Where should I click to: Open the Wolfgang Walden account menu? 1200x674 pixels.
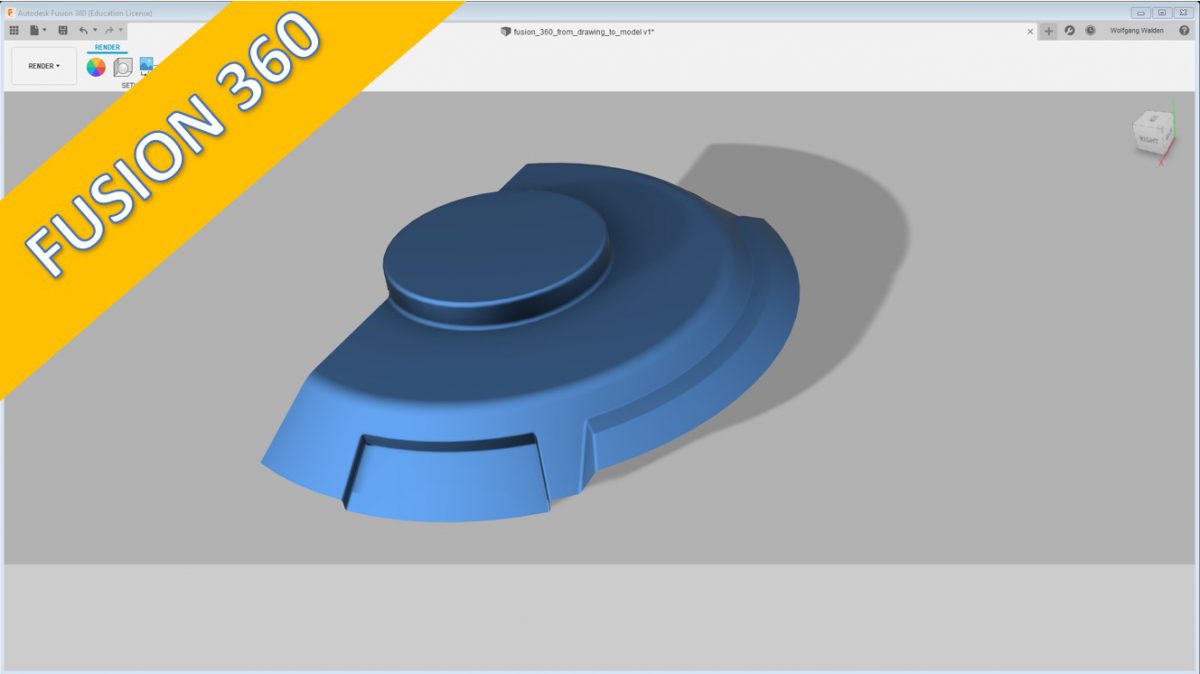(x=1137, y=31)
